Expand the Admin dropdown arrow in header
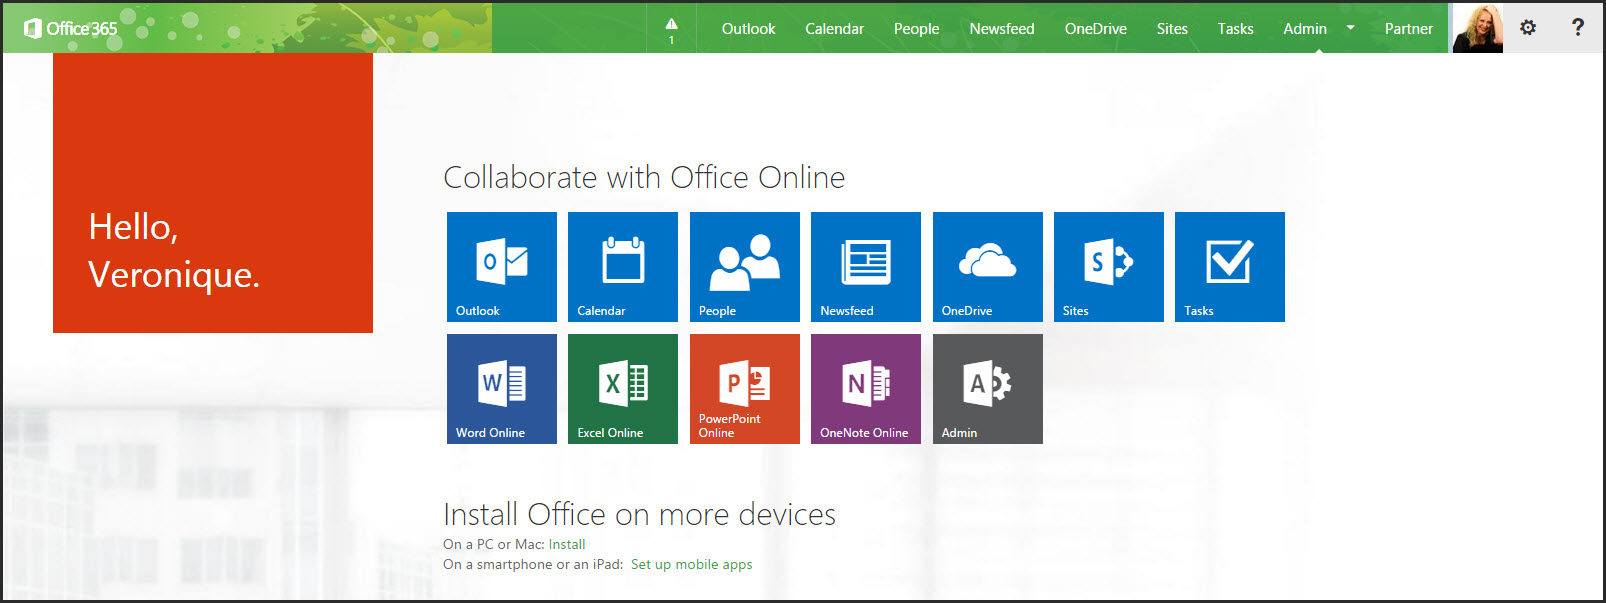The width and height of the screenshot is (1606, 603). pyautogui.click(x=1350, y=28)
